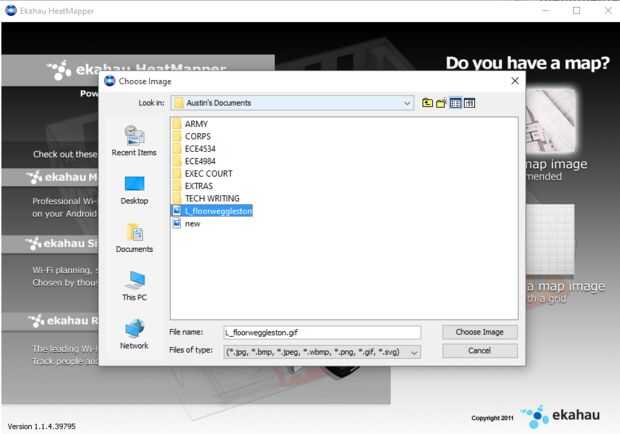
Task: Open This PC shortcut
Action: tap(134, 286)
